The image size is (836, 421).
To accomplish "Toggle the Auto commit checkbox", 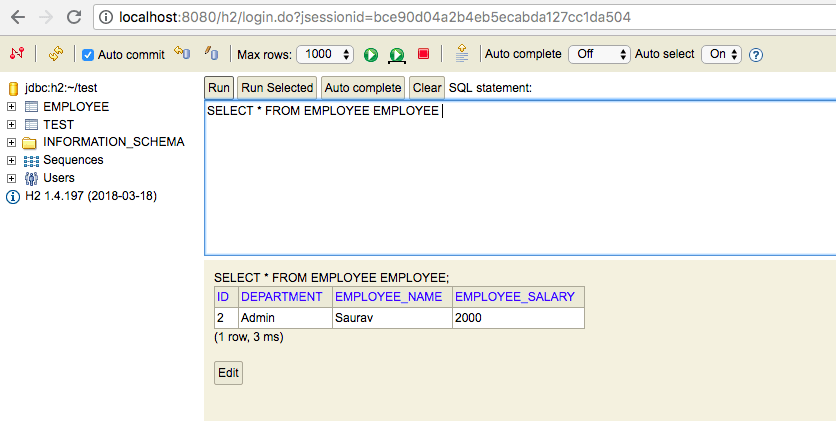I will (88, 54).
